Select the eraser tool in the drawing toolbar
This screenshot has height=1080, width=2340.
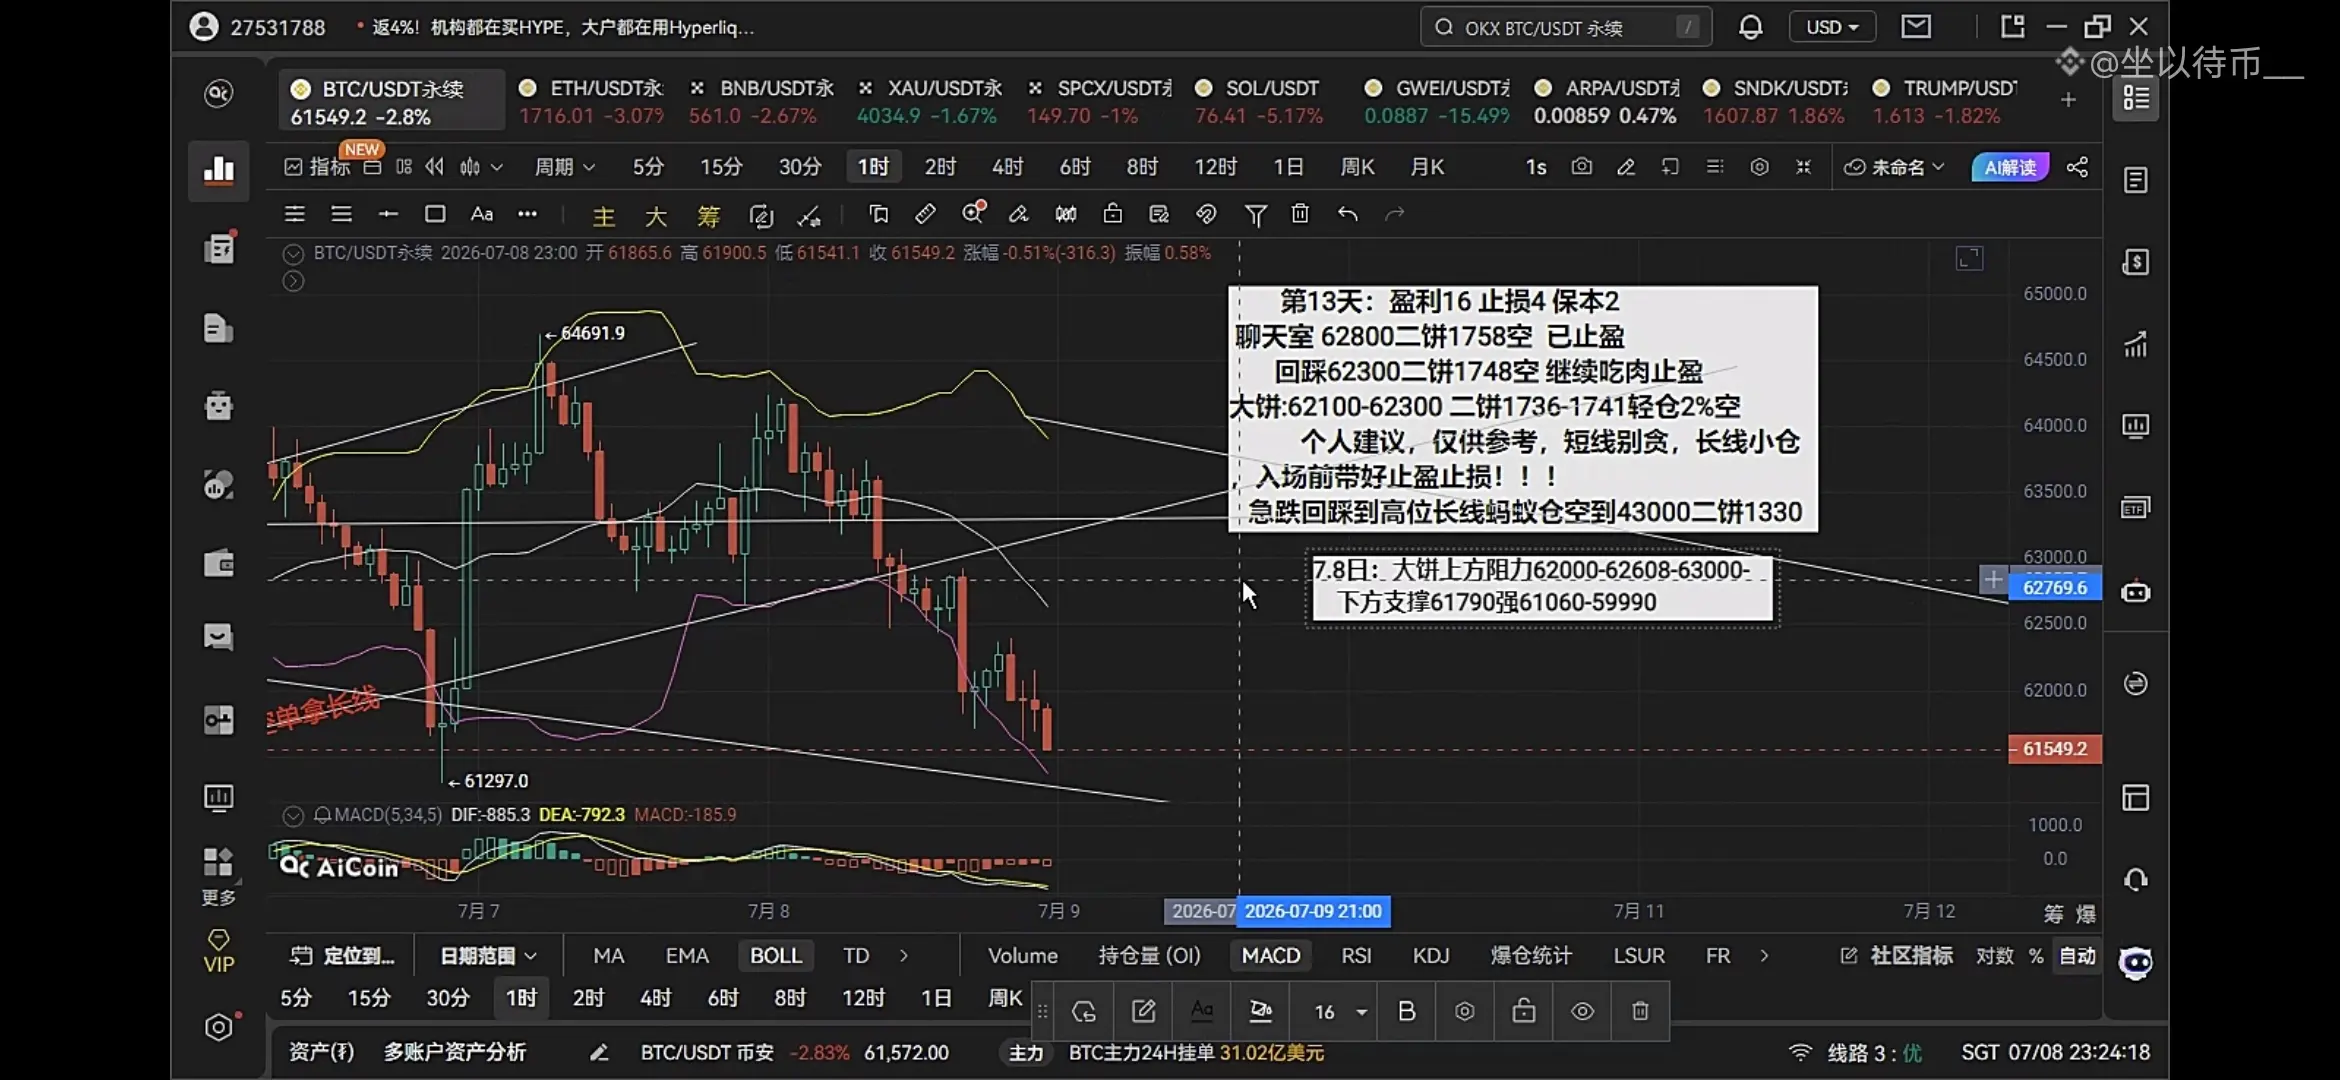[x=1019, y=214]
